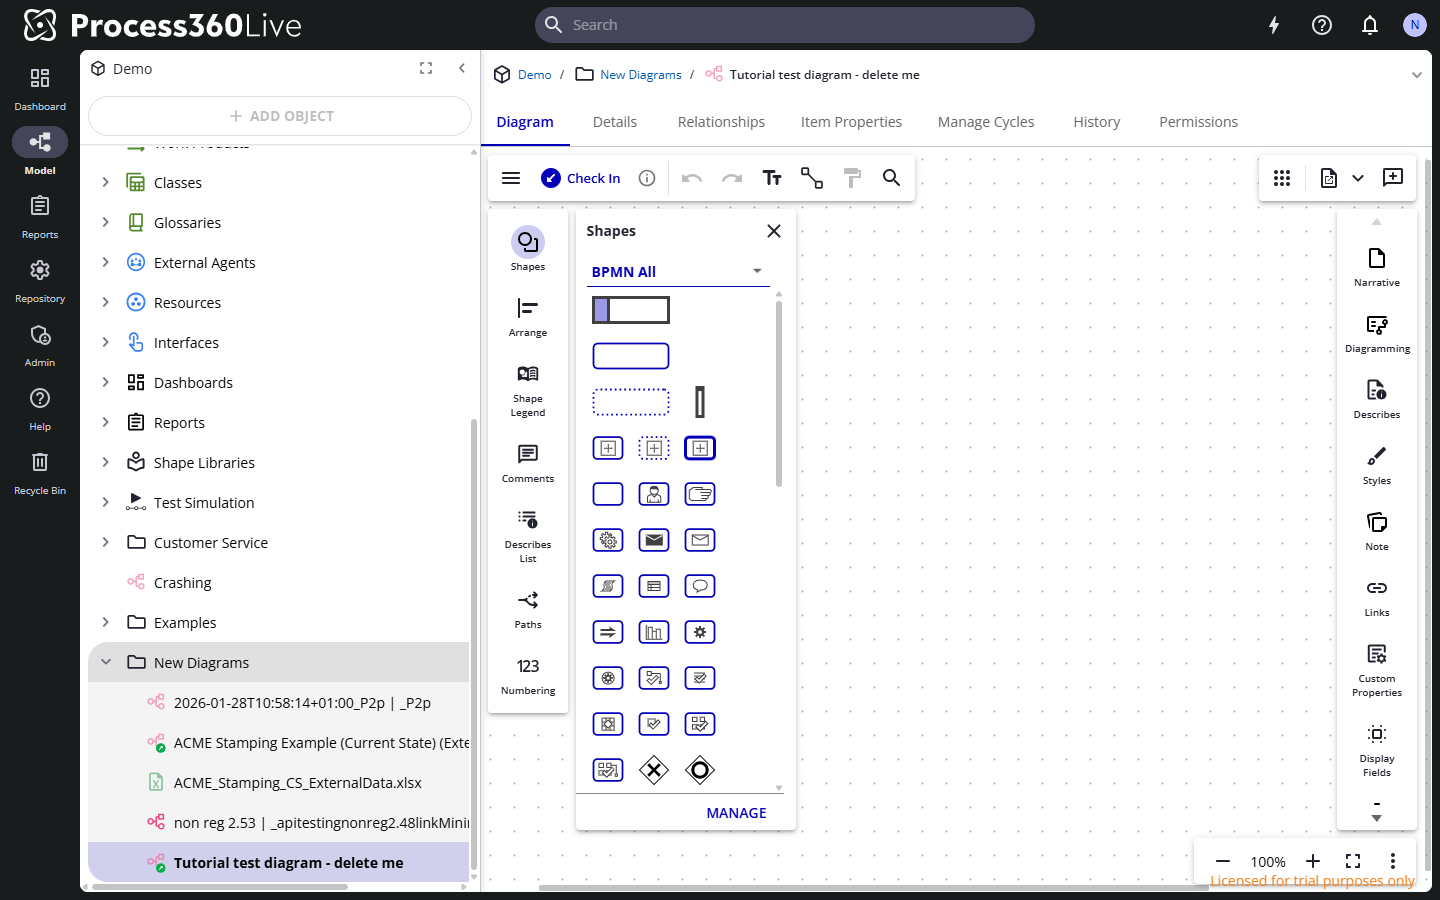Select the Connector line tool
This screenshot has height=900, width=1440.
(x=812, y=178)
